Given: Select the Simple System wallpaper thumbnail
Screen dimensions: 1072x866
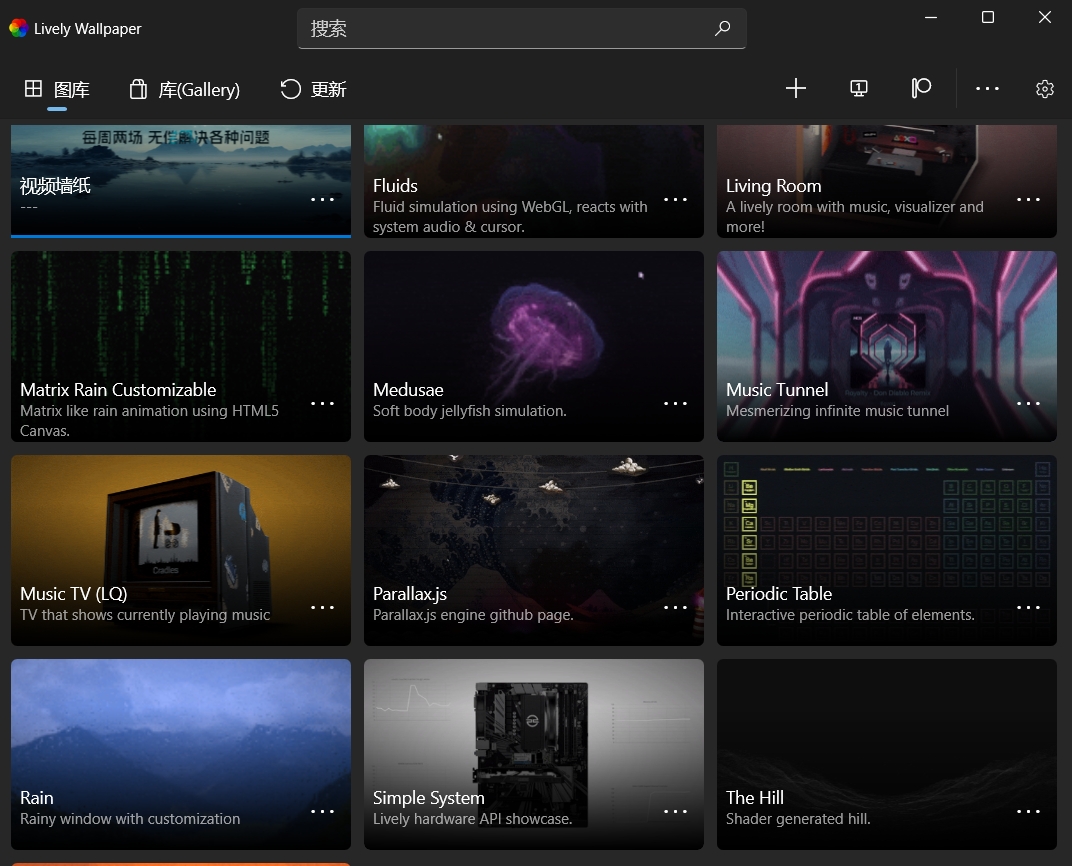Looking at the screenshot, I should point(533,754).
